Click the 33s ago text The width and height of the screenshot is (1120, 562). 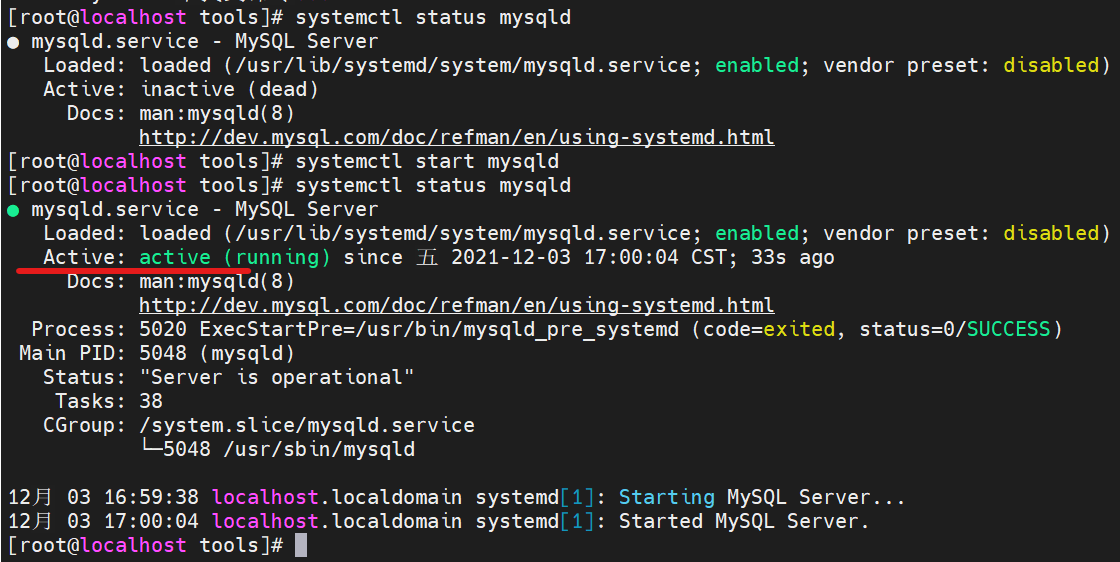point(793,257)
